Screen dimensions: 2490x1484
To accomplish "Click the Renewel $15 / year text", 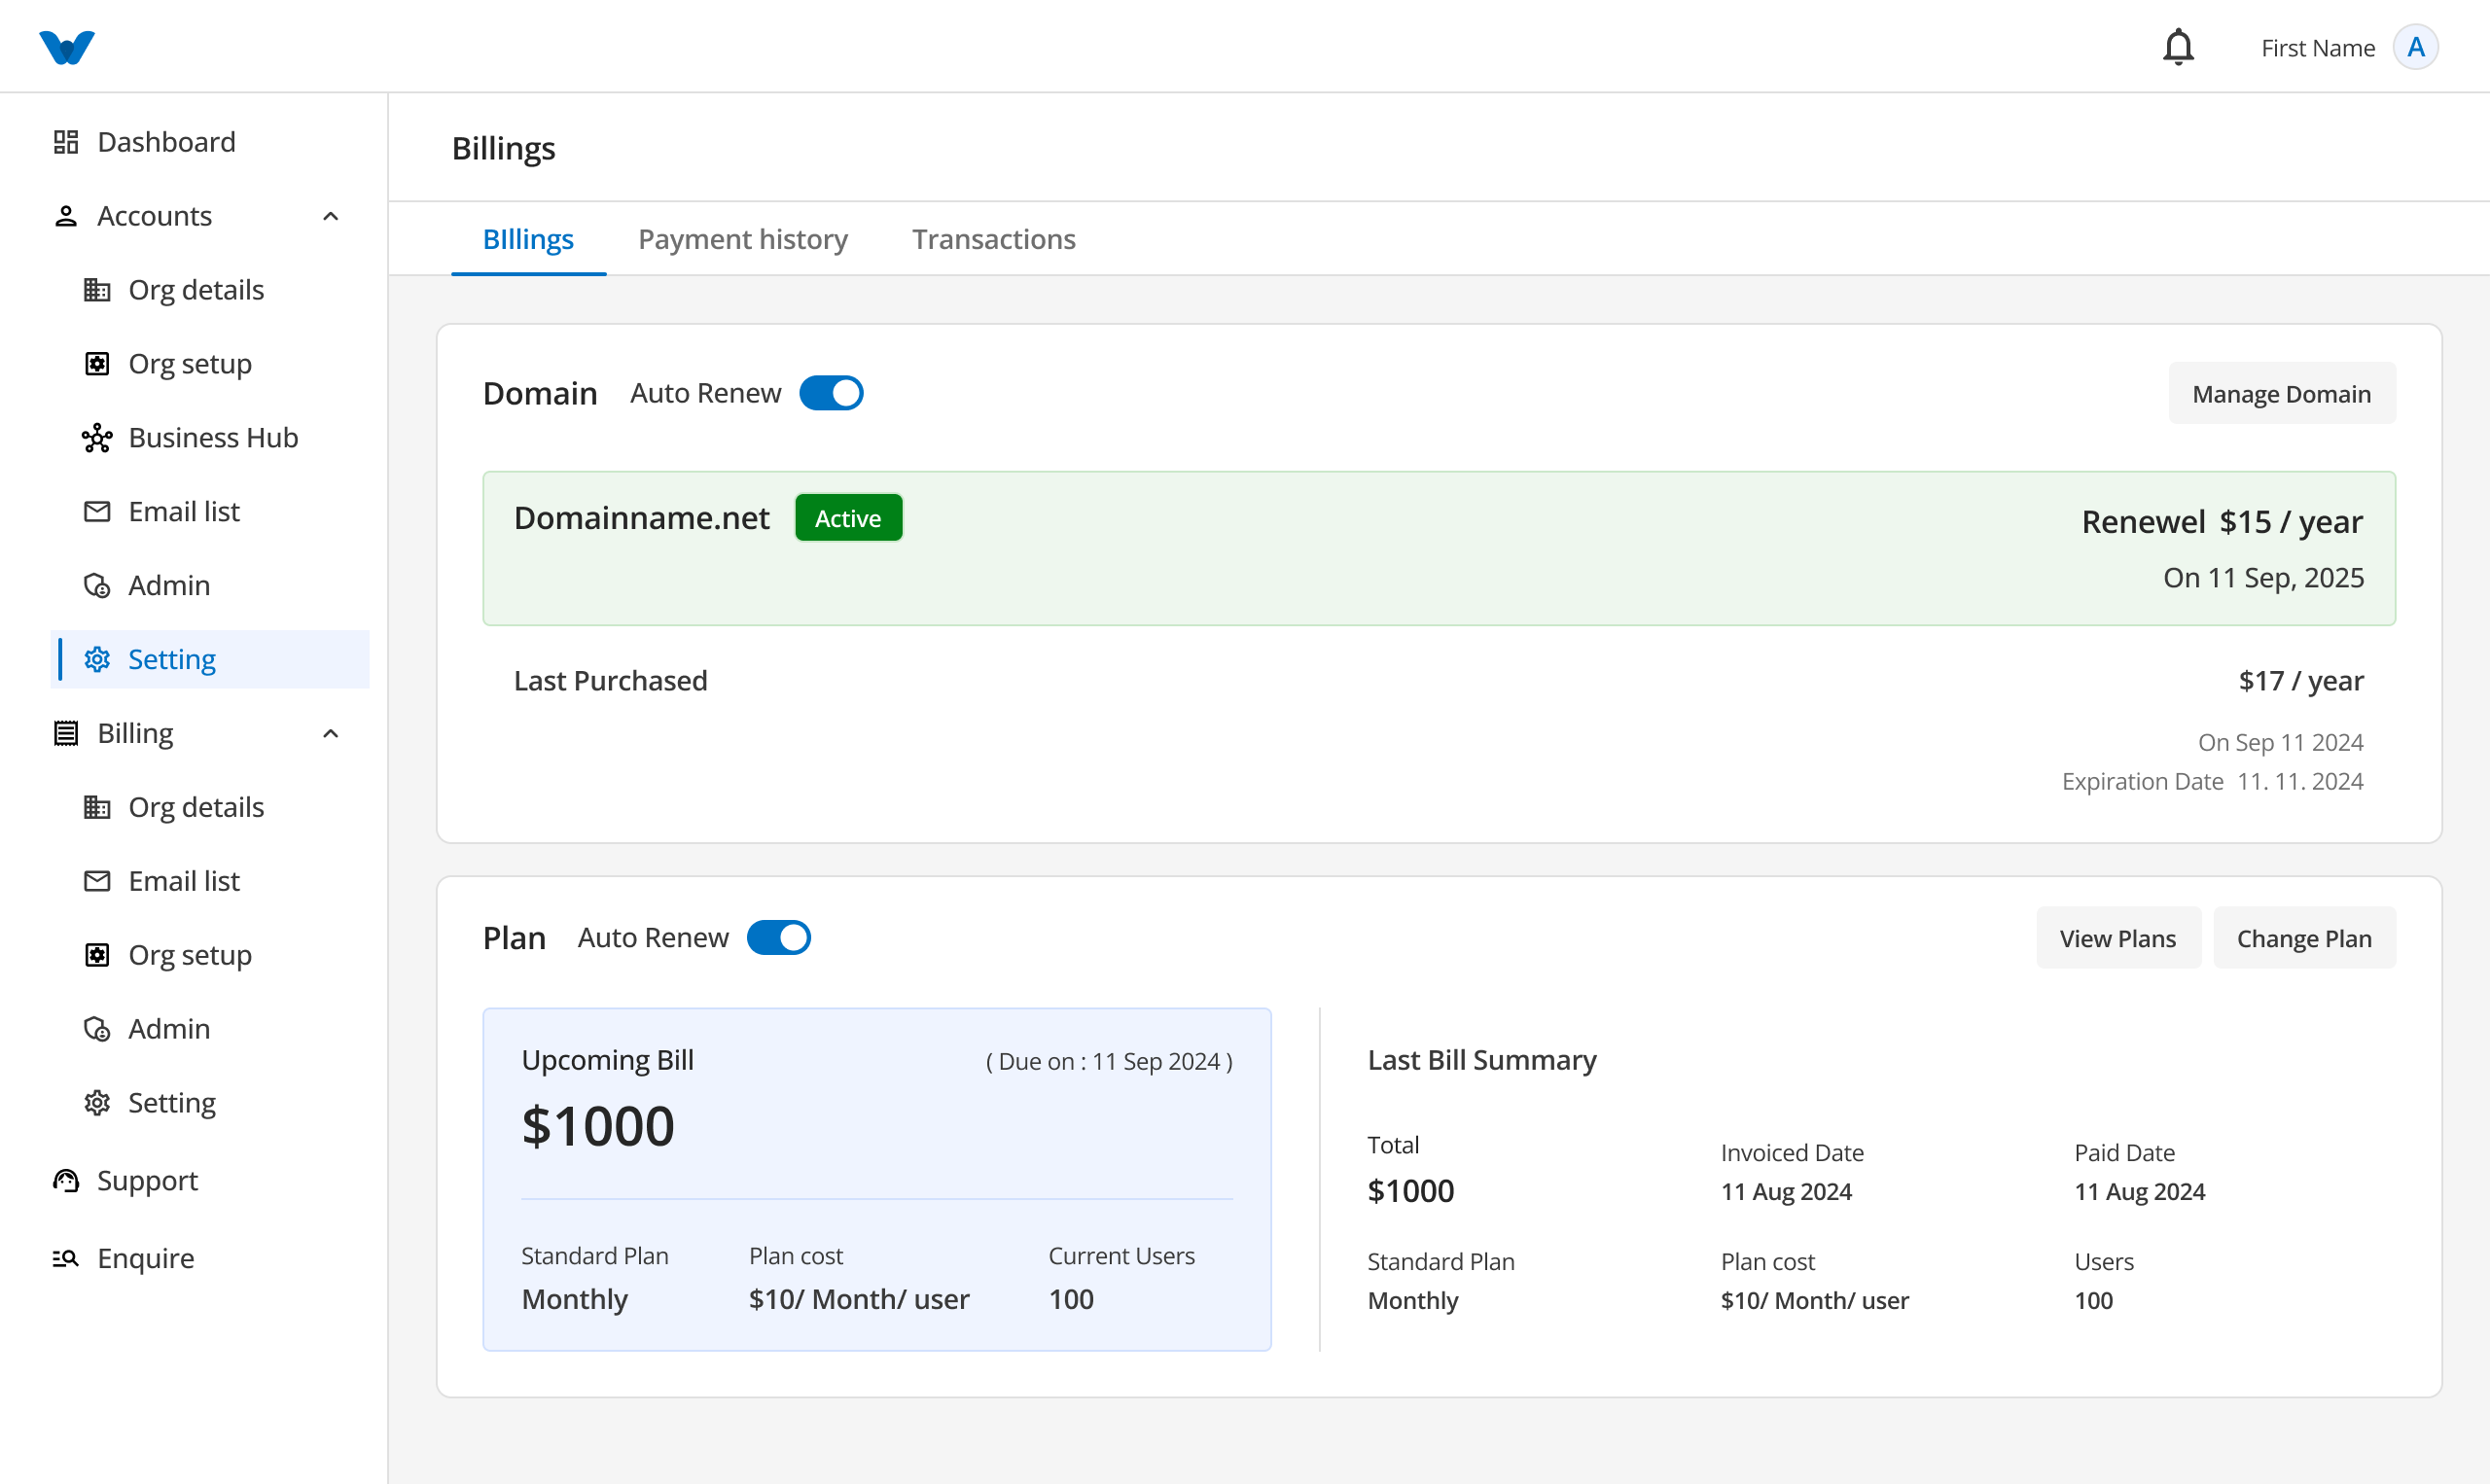I will (2222, 522).
